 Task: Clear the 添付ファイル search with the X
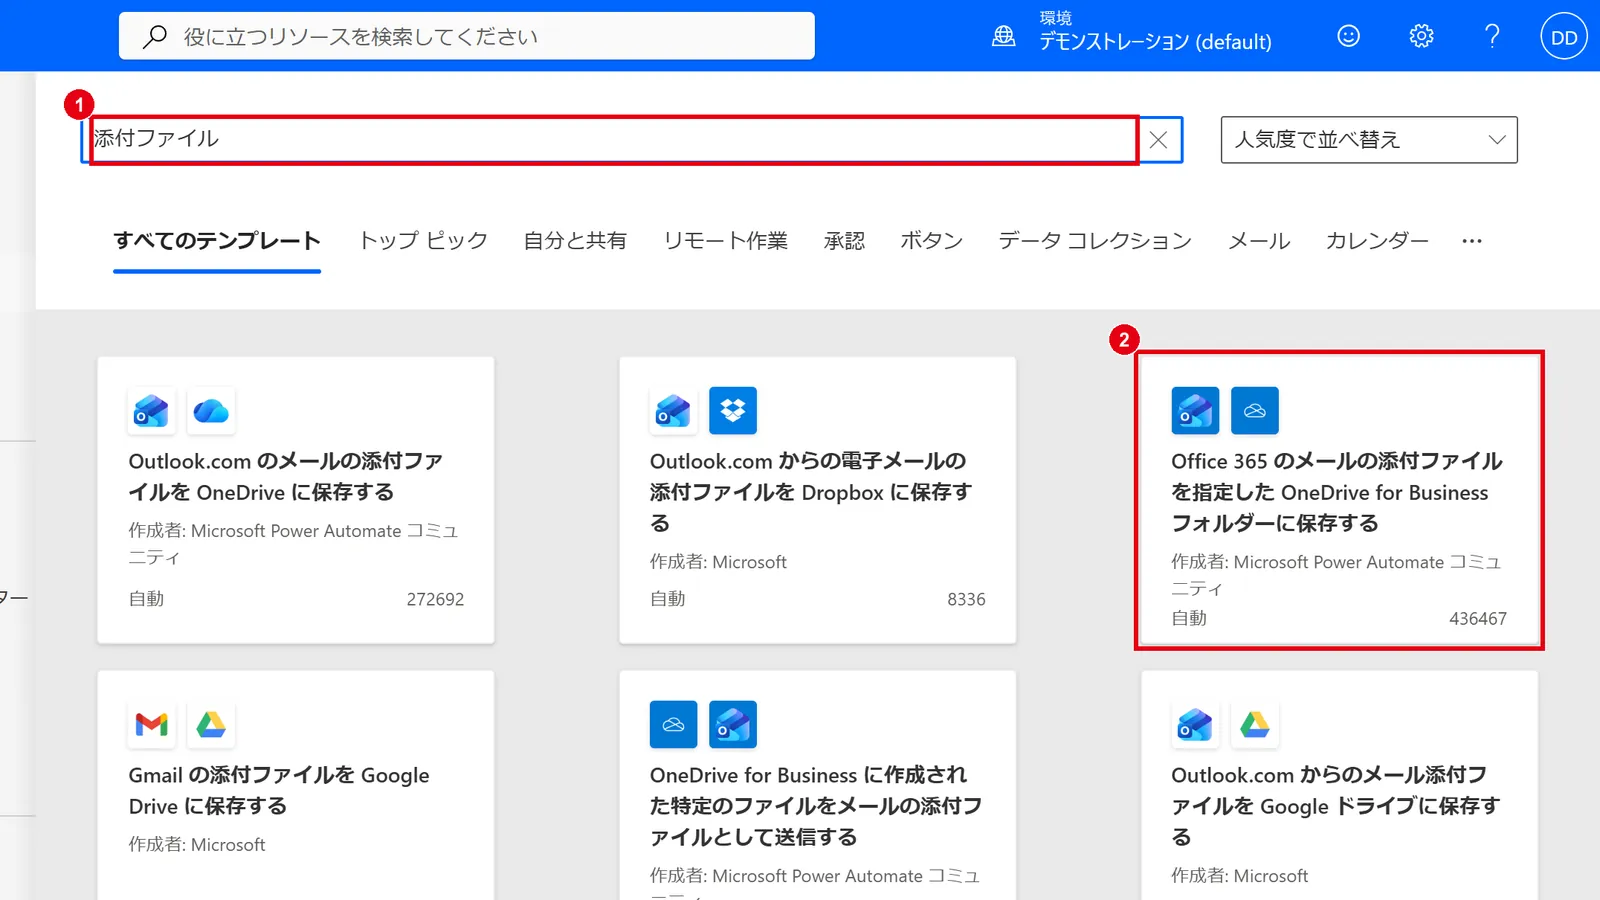(1158, 140)
